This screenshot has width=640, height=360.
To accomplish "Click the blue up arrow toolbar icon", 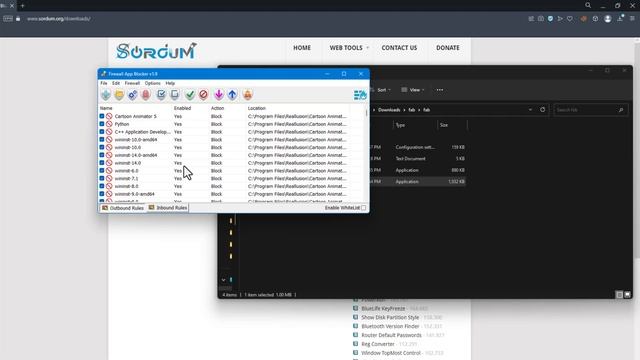I will coord(232,95).
